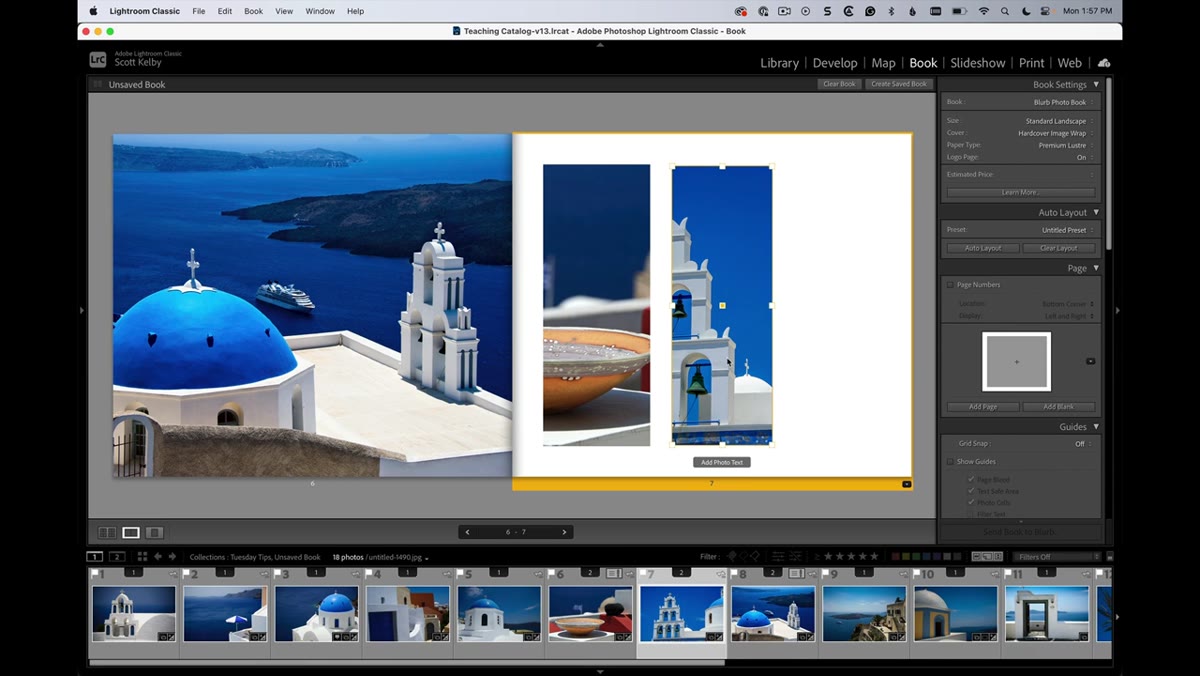Open the Filters Off dropdown
The width and height of the screenshot is (1200, 676).
(1056, 557)
